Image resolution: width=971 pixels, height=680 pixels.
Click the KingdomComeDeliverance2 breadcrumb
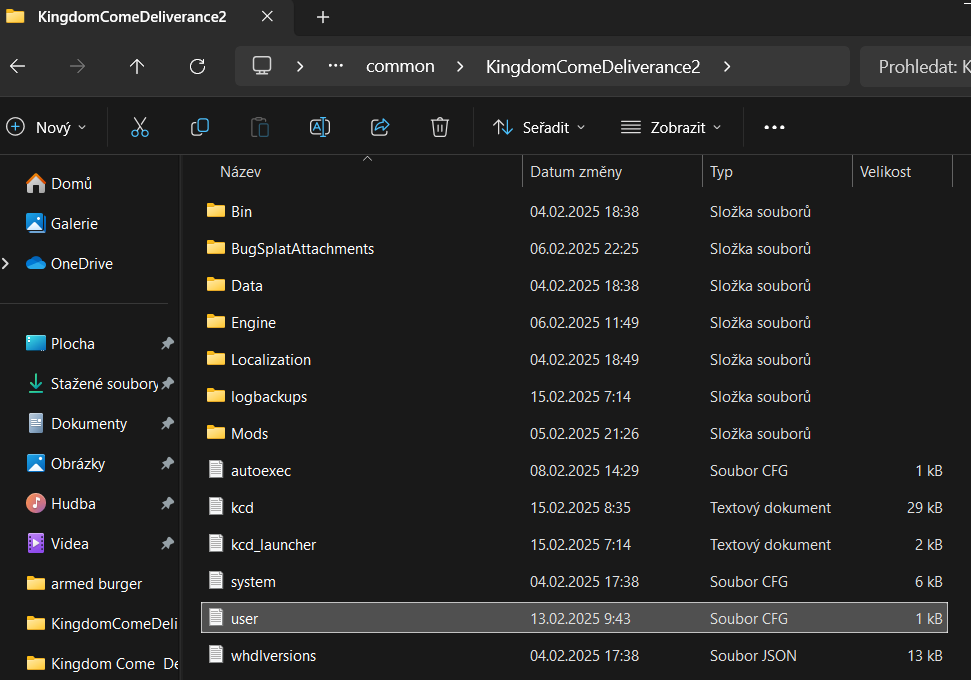(x=593, y=67)
